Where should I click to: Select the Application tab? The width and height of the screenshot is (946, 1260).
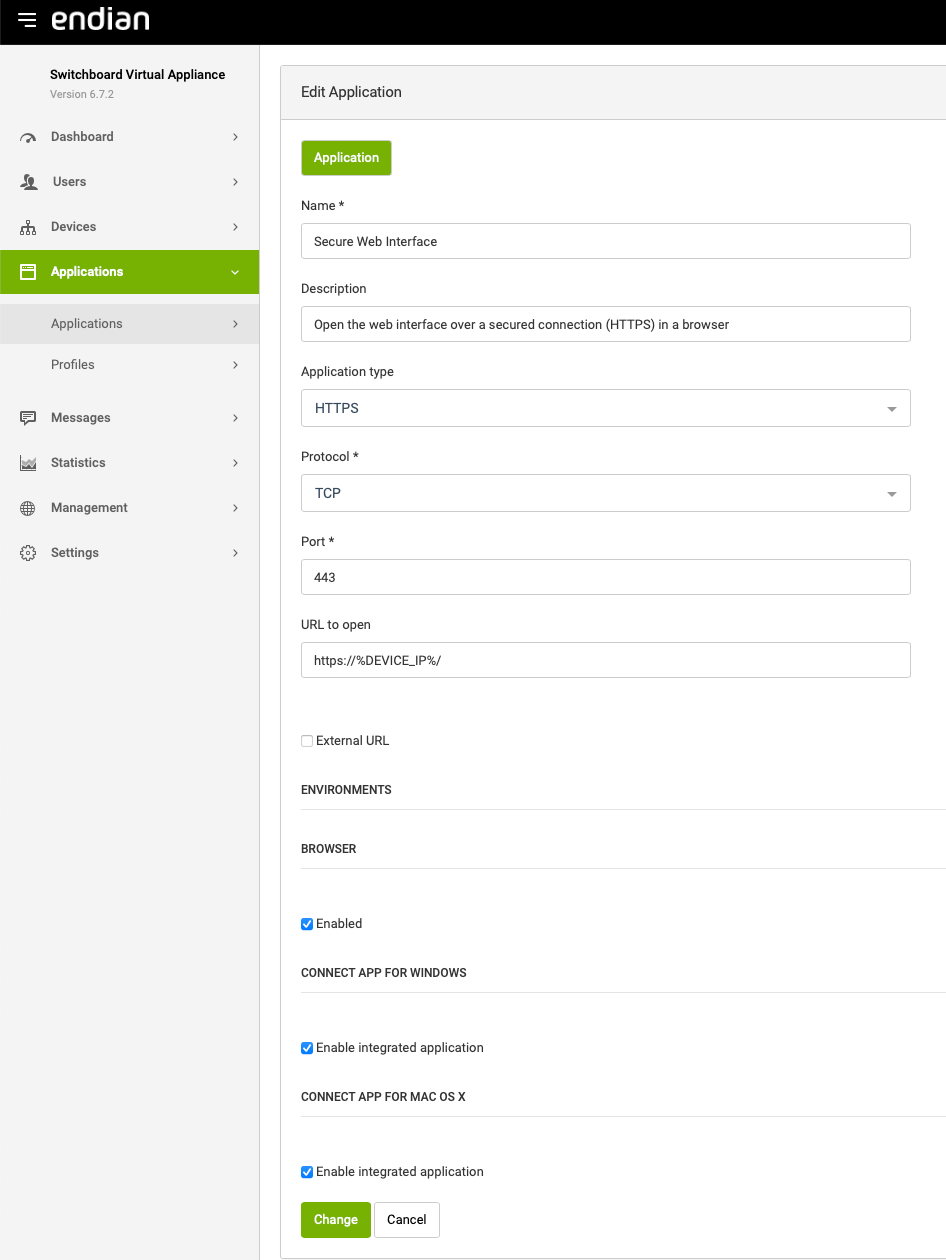(346, 158)
